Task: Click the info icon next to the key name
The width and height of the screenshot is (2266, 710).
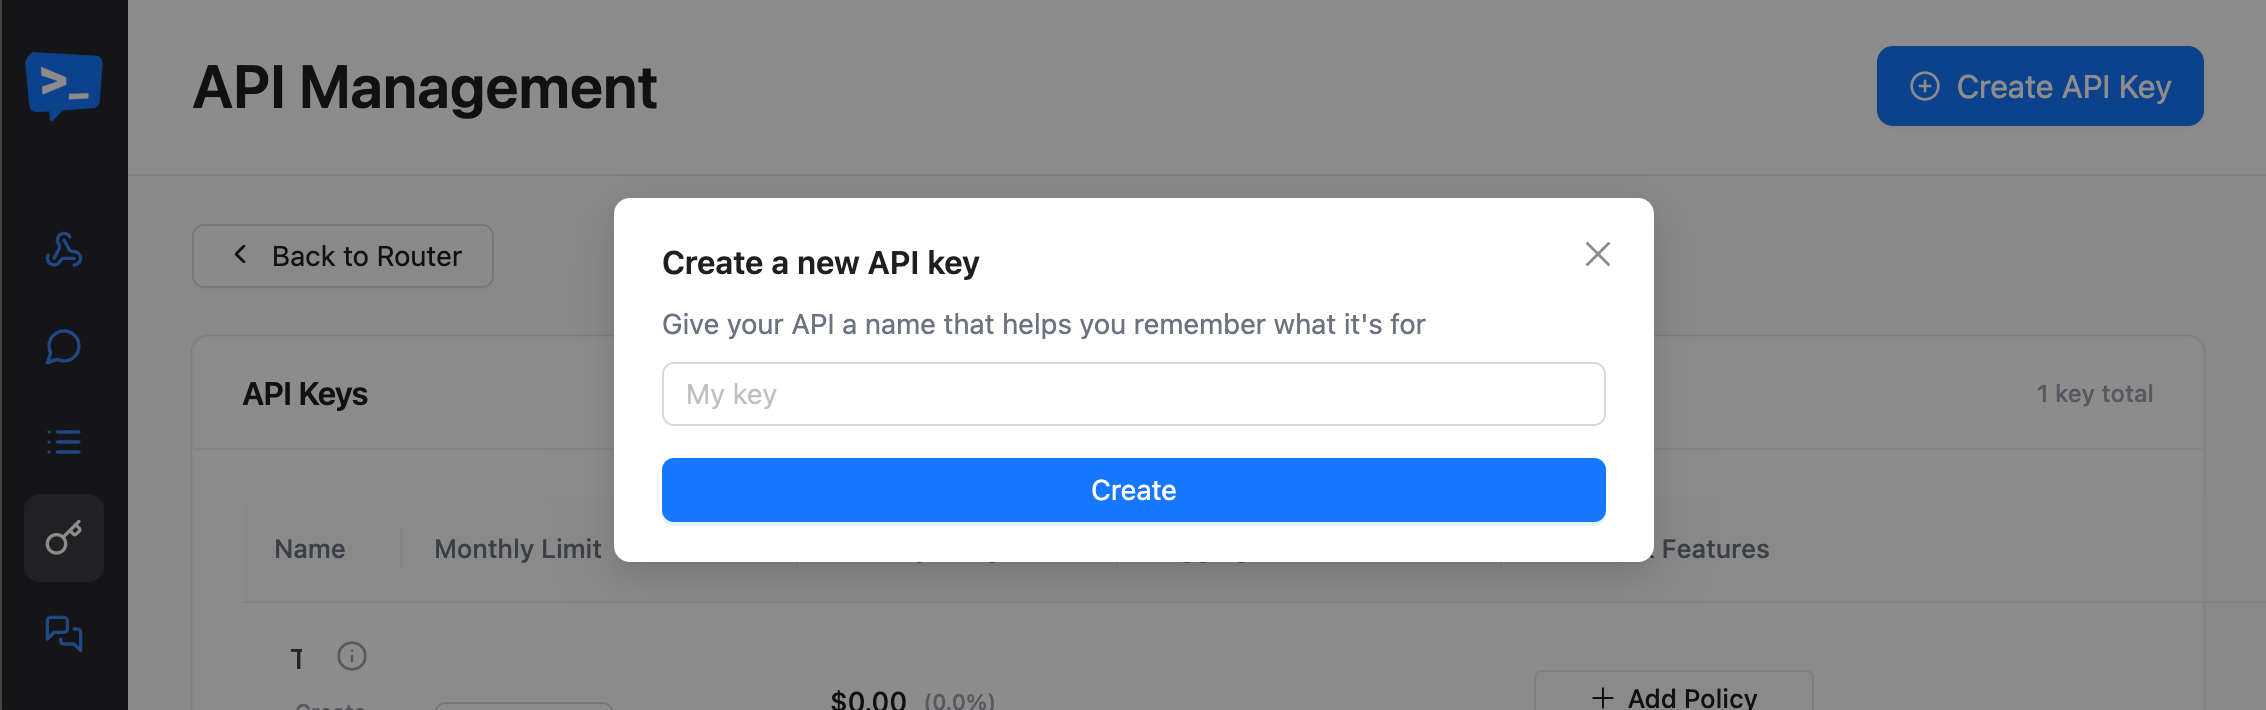Action: 351,657
